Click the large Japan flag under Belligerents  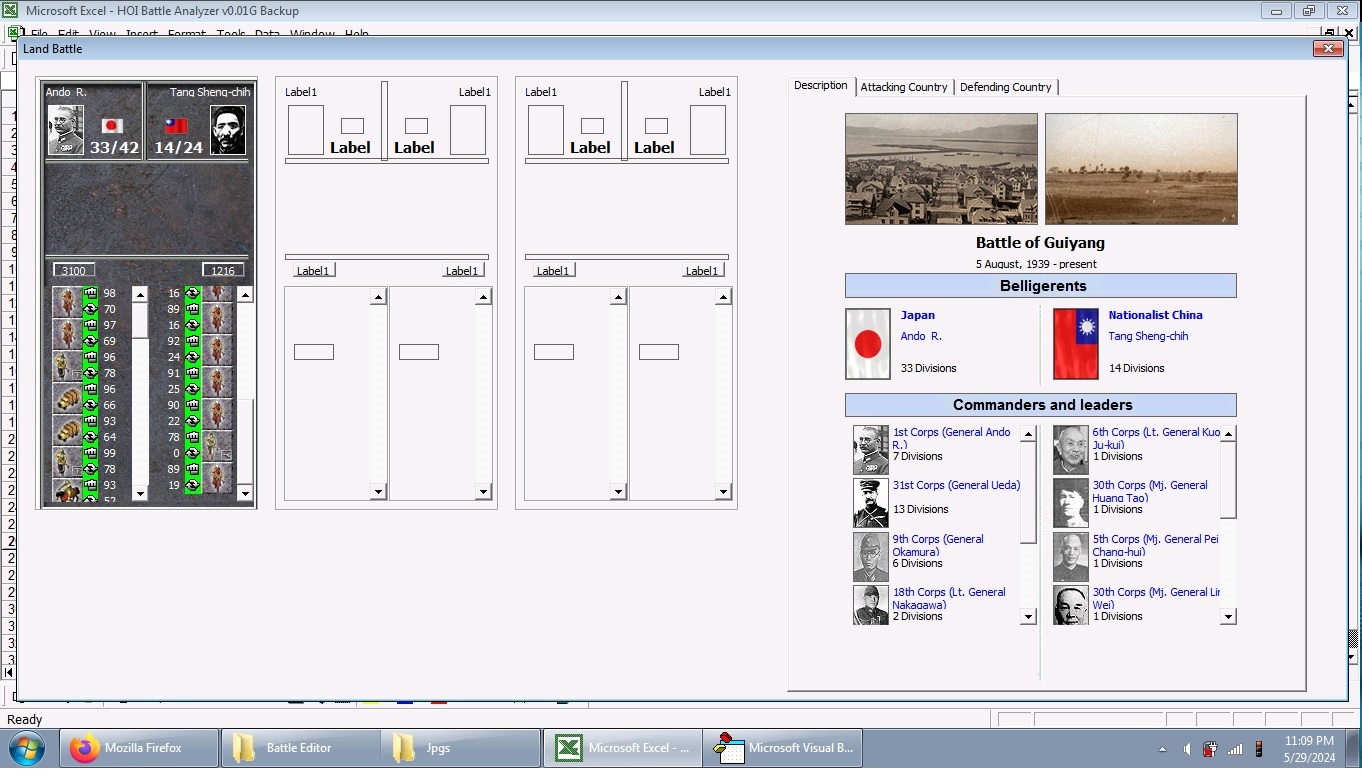tap(867, 344)
